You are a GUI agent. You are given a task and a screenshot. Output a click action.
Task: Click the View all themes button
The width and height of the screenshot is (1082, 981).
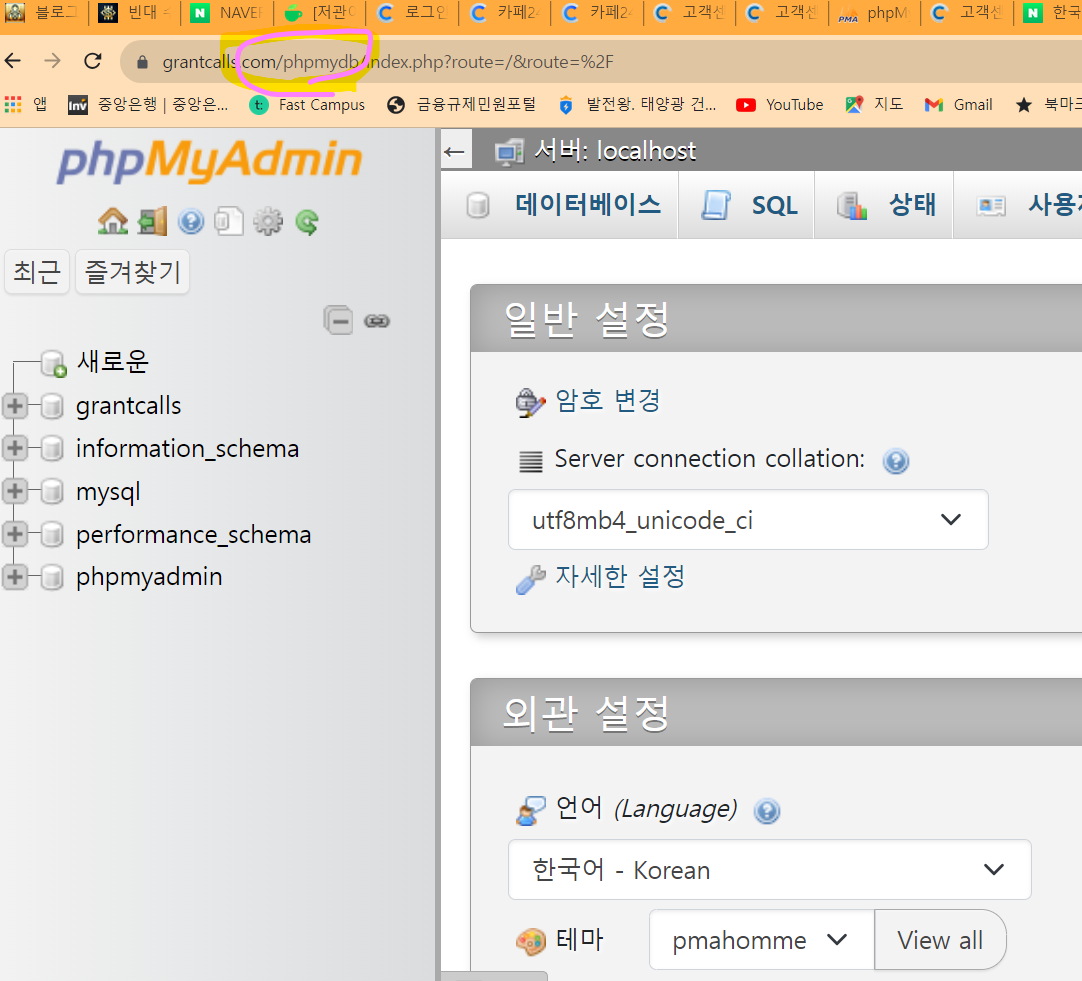(x=940, y=940)
